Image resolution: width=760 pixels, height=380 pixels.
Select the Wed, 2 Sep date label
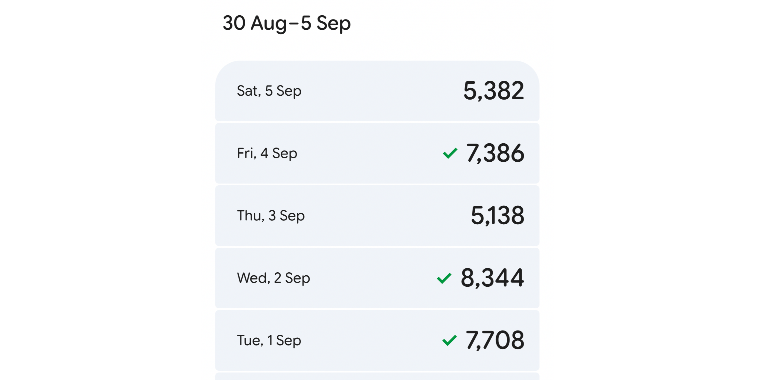click(273, 278)
